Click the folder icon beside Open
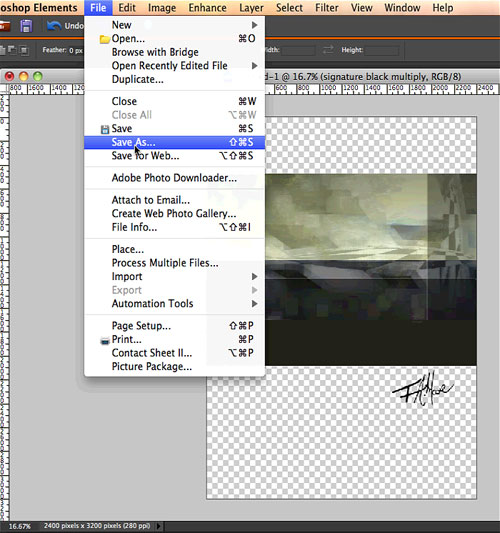The width and height of the screenshot is (500, 533). (x=105, y=39)
